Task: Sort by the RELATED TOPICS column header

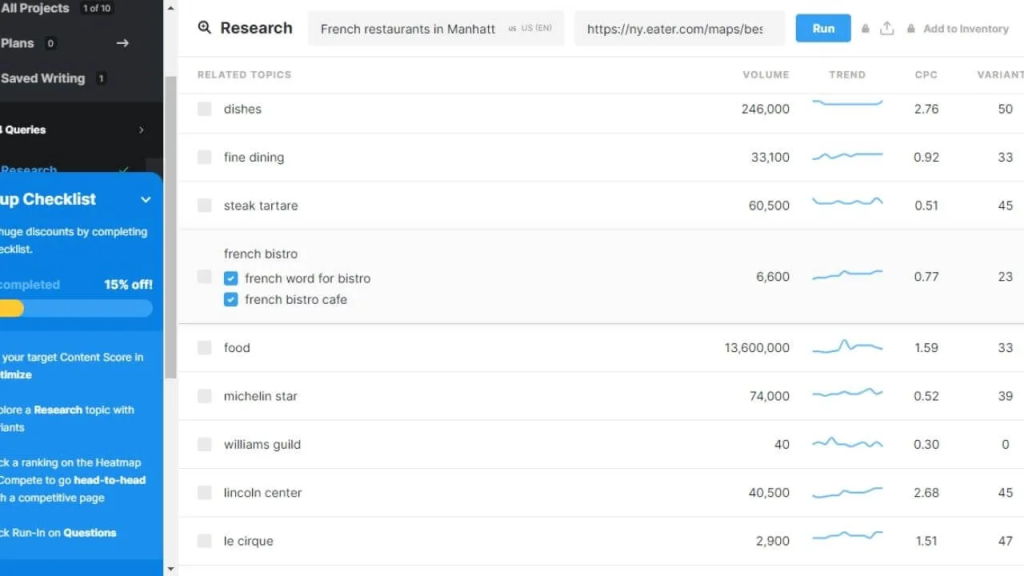Action: [x=244, y=74]
